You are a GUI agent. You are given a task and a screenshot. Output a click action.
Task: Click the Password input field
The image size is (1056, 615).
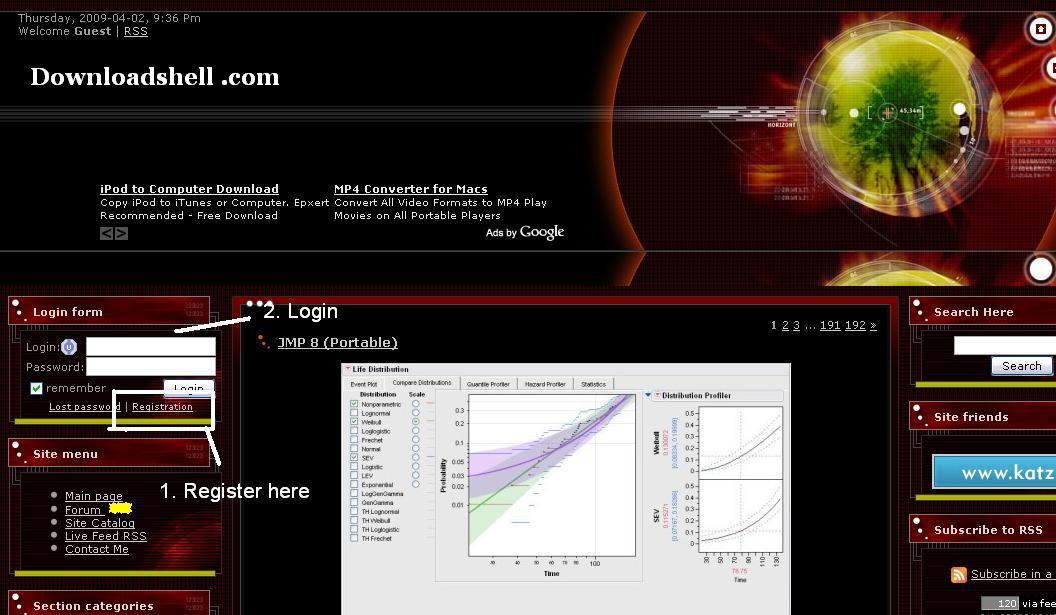[150, 367]
